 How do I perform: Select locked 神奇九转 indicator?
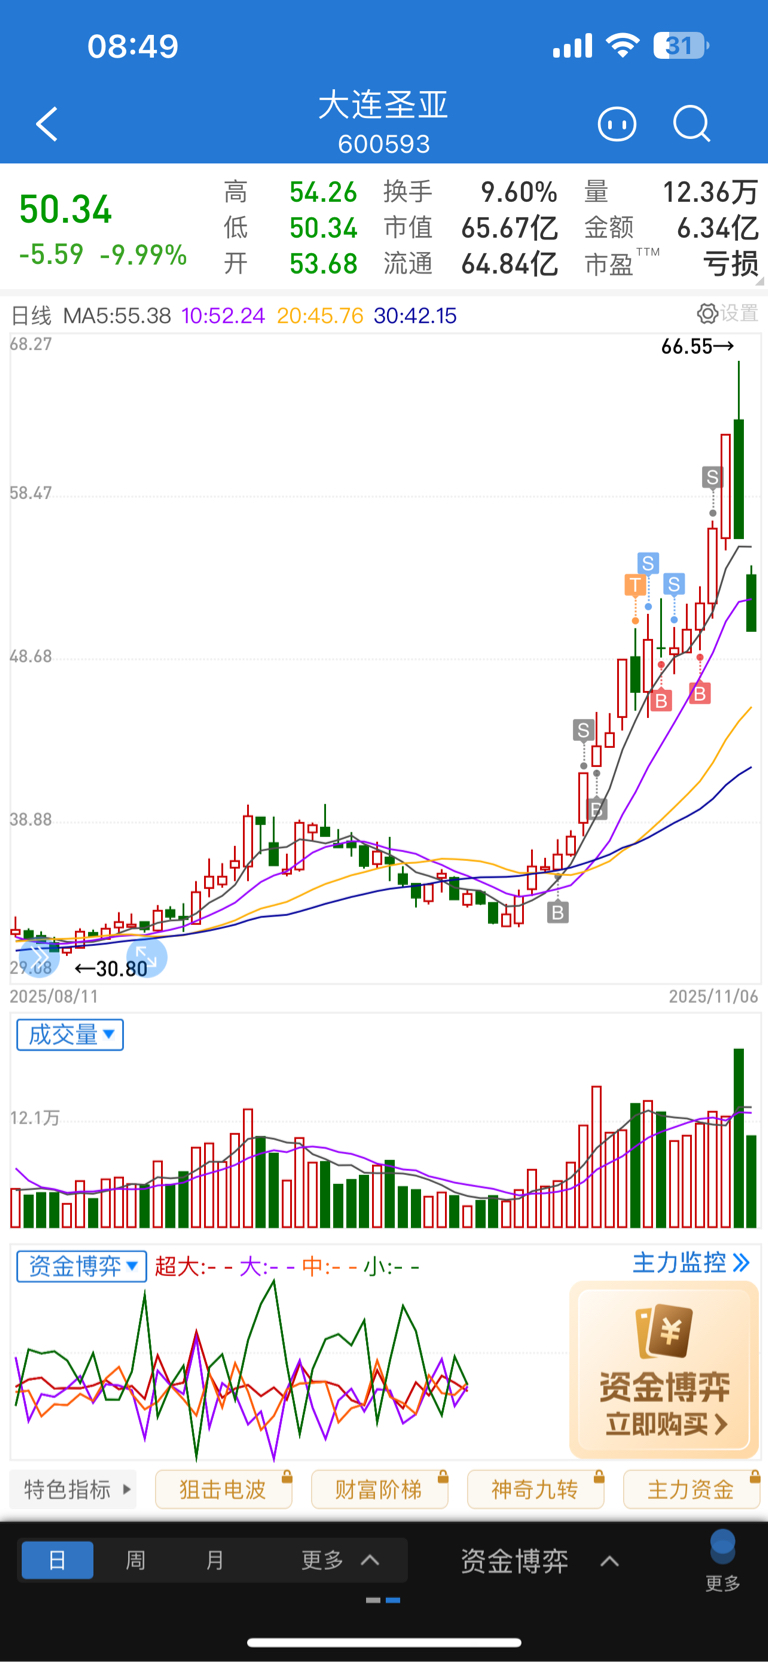point(535,1489)
